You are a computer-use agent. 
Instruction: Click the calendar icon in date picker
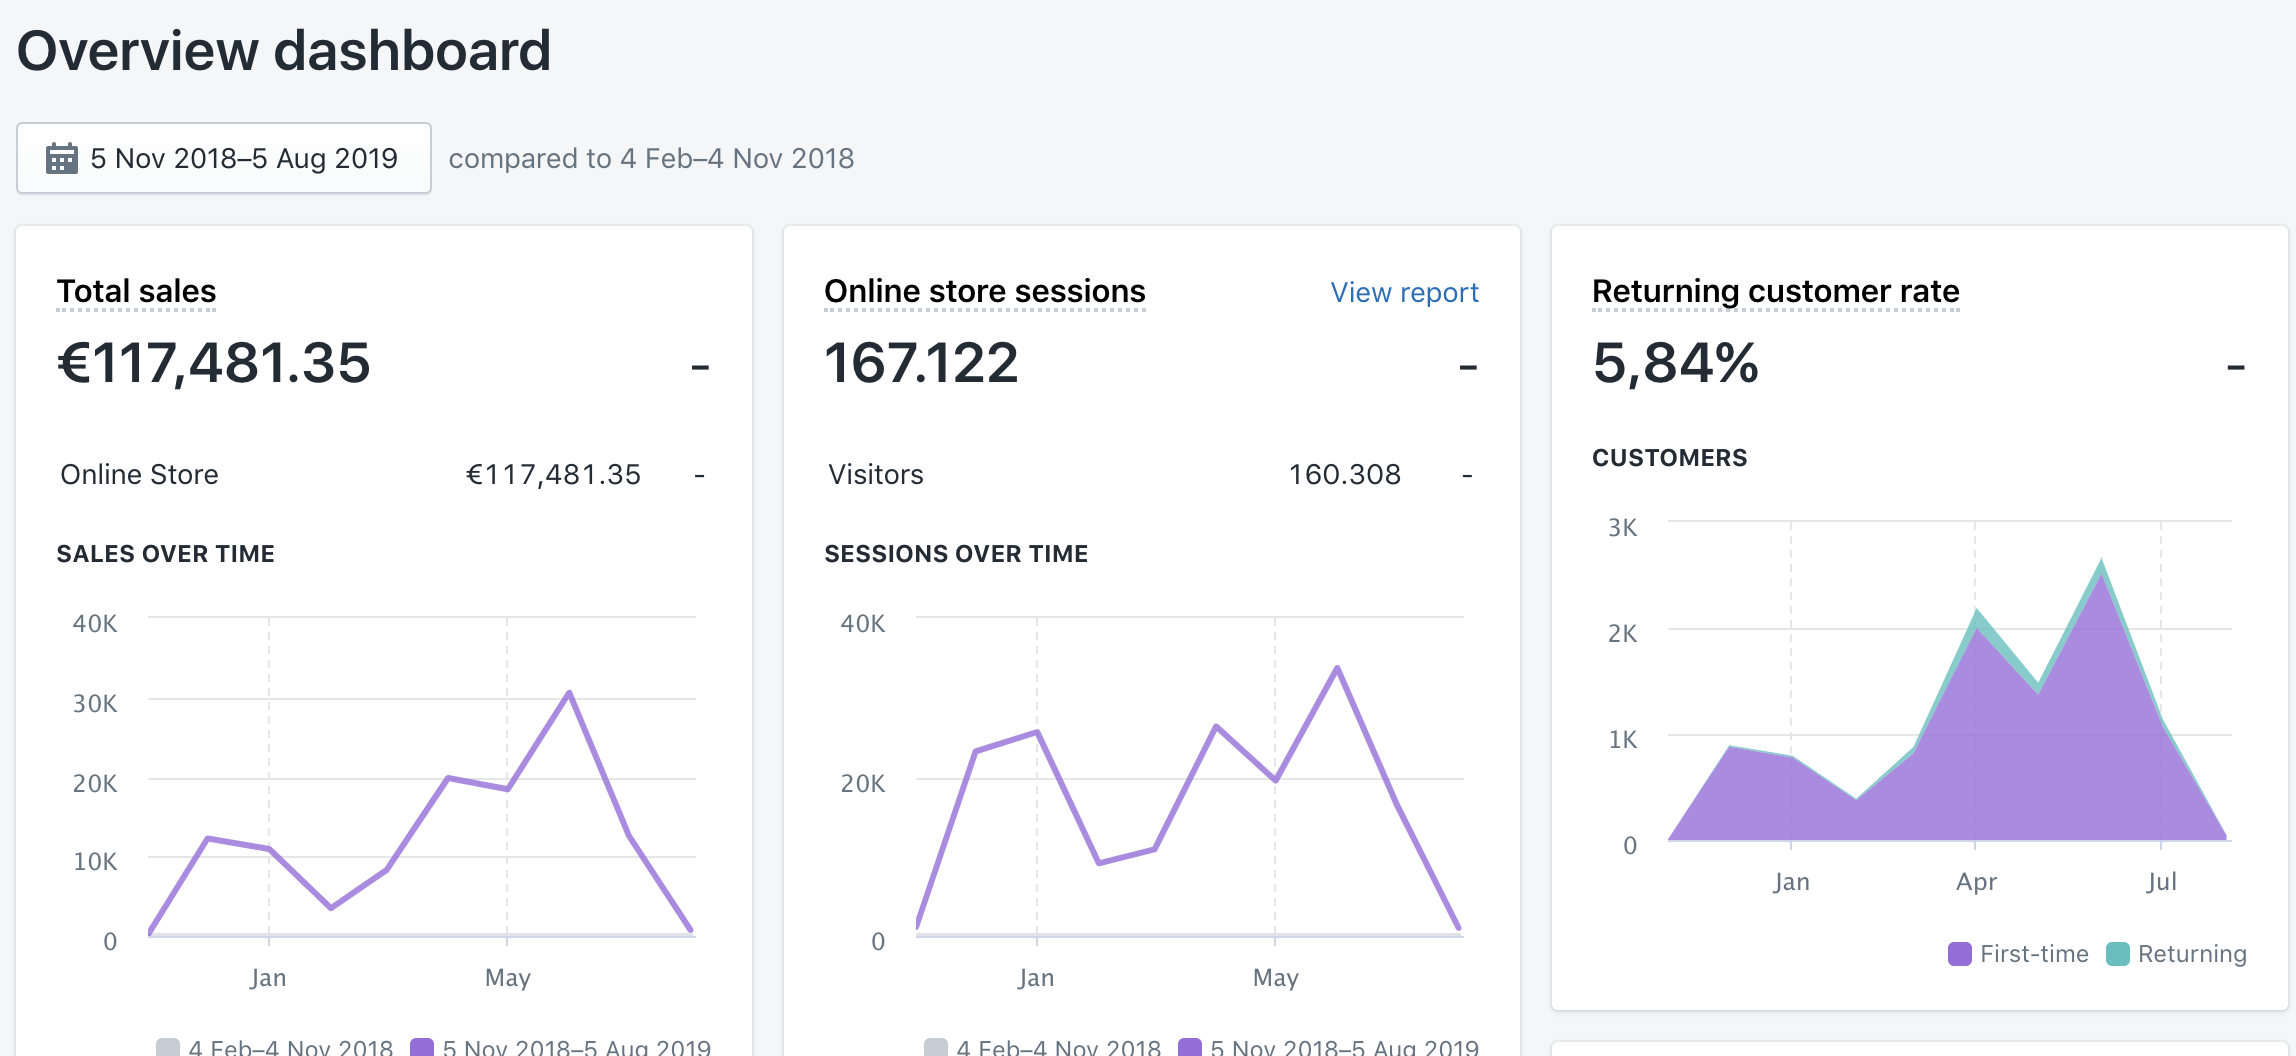(62, 158)
